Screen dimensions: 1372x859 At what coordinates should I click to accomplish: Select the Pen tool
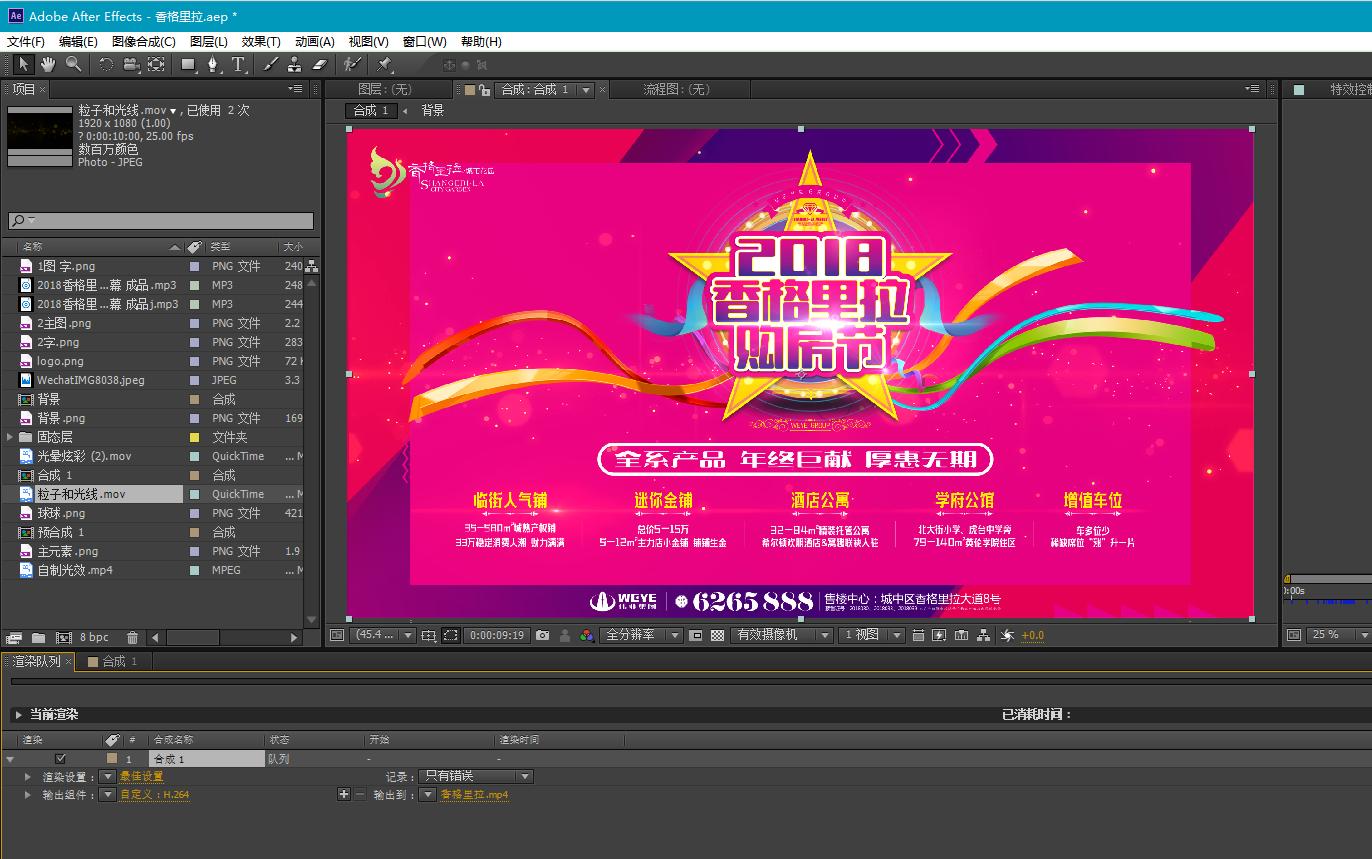coord(213,64)
